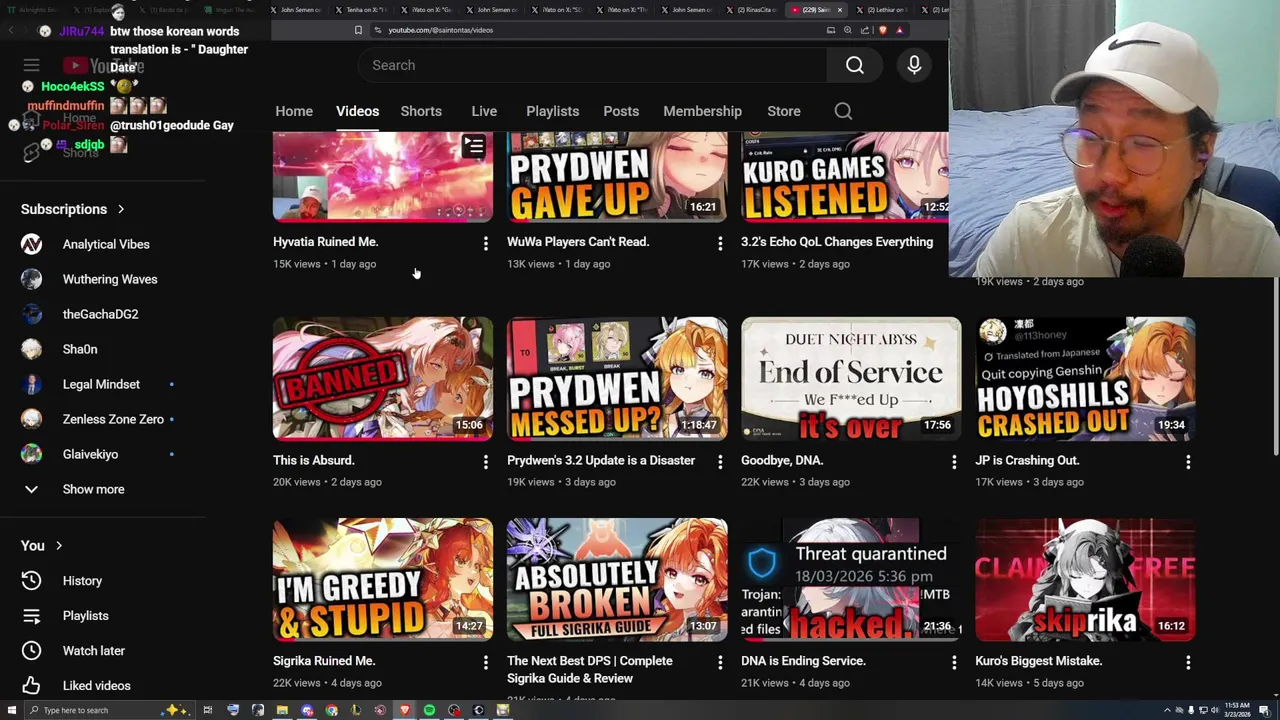Image resolution: width=1280 pixels, height=720 pixels.
Task: Open the Posts tab
Action: click(x=621, y=111)
